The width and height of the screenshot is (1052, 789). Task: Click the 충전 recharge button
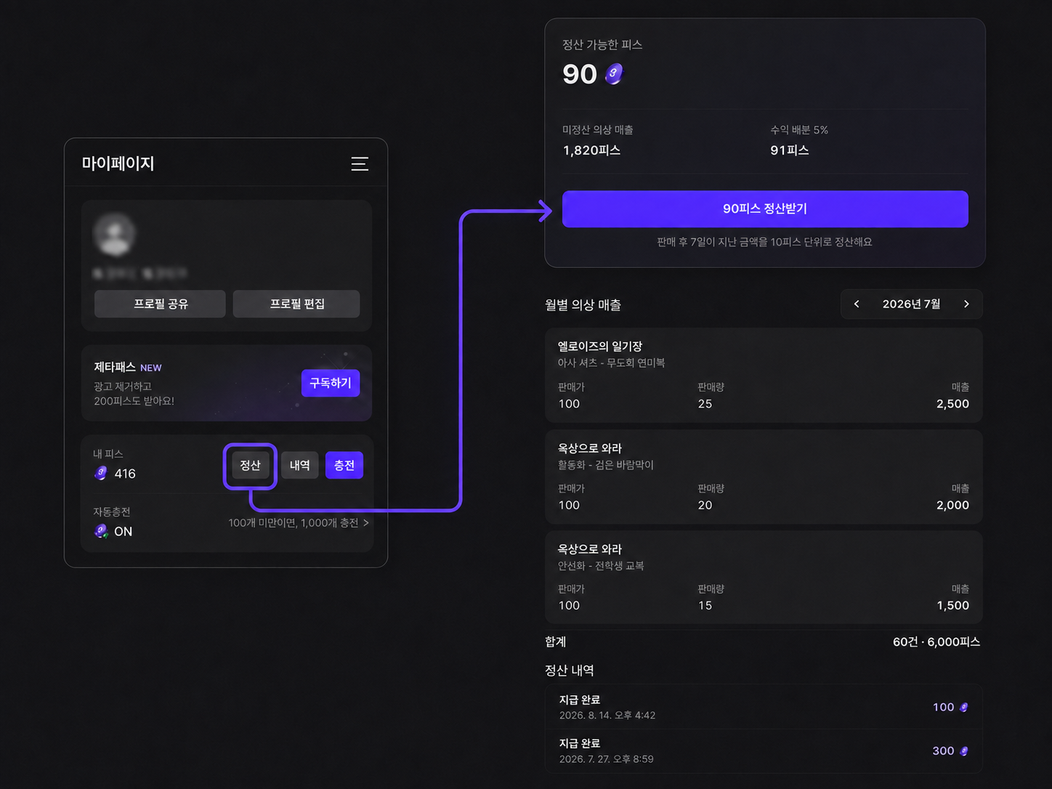344,466
